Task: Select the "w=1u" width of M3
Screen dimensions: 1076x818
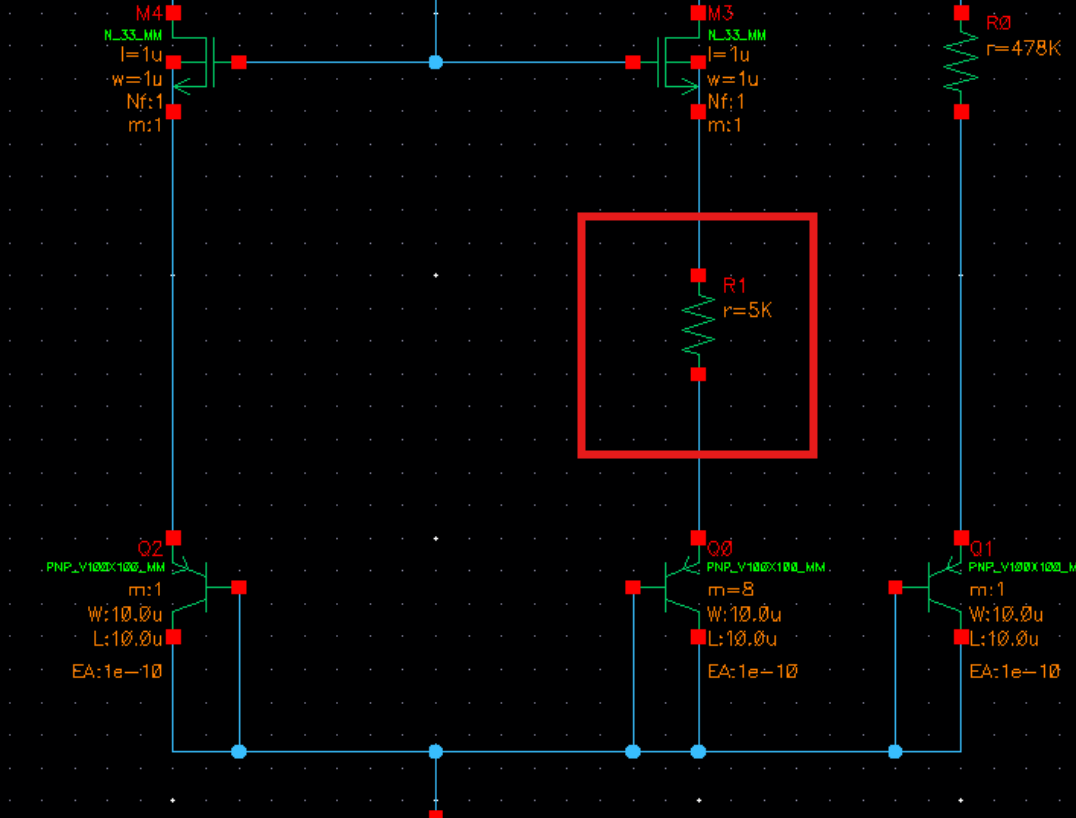Action: click(x=733, y=79)
